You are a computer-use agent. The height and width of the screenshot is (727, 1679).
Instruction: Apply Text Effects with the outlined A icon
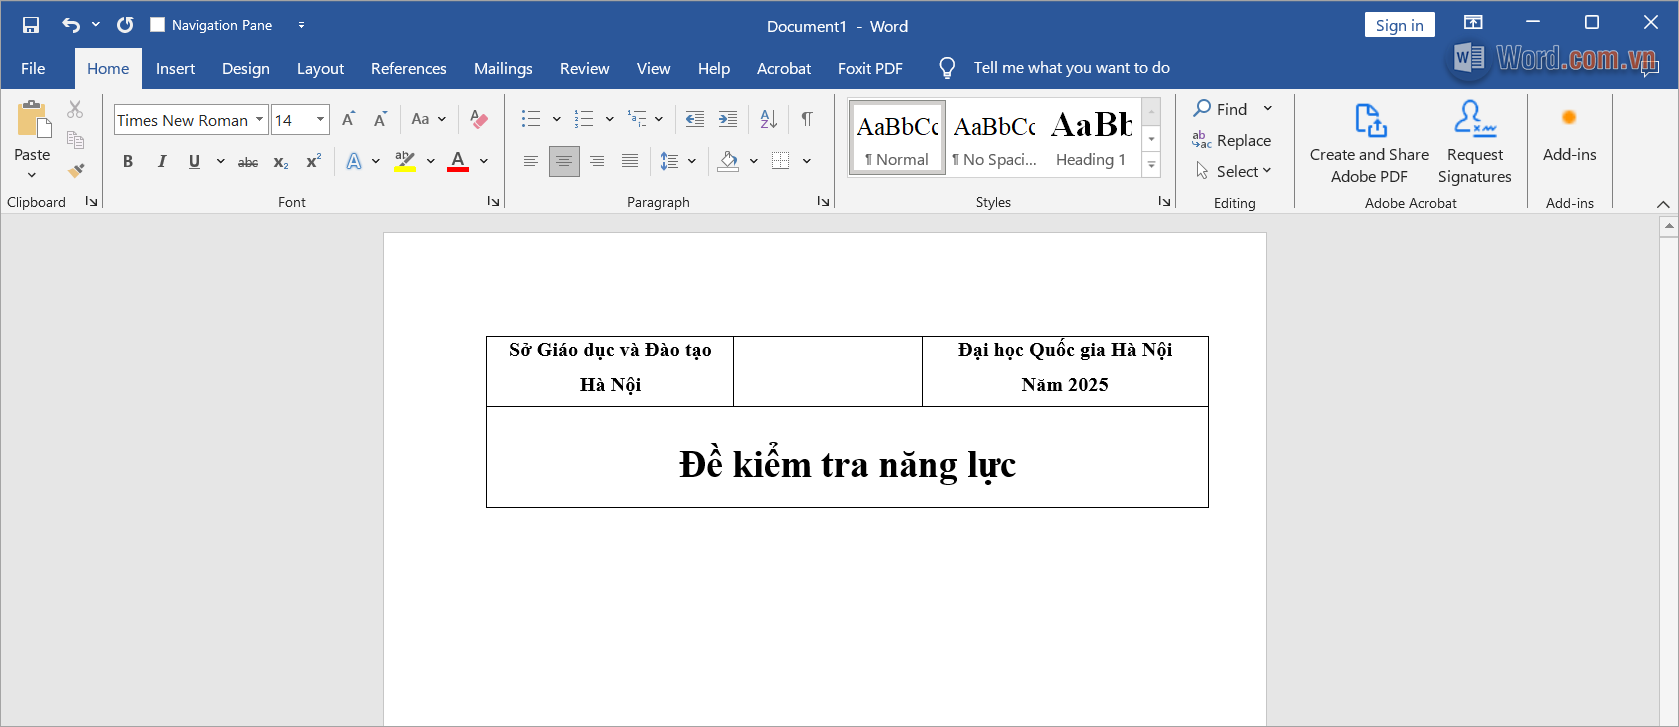pyautogui.click(x=354, y=161)
